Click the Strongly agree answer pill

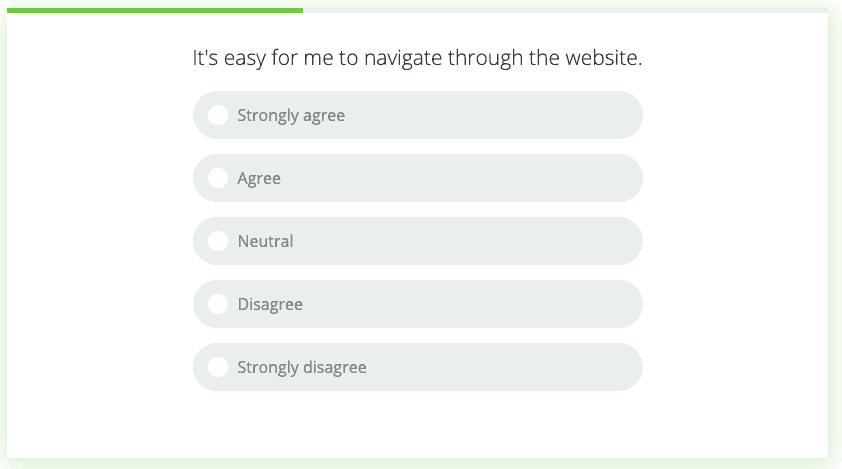[x=418, y=115]
